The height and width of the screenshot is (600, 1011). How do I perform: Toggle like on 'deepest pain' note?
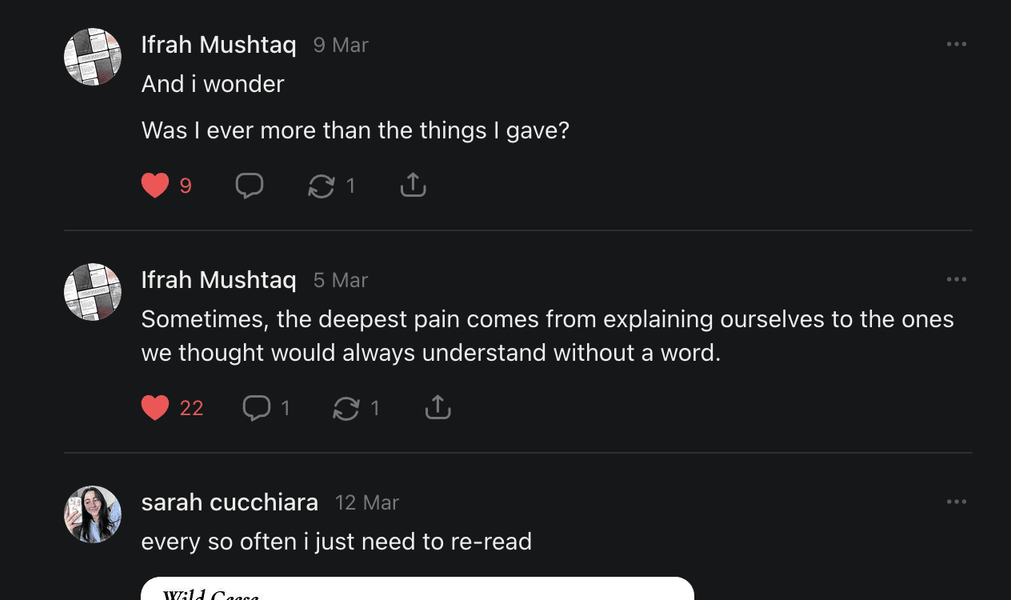point(155,407)
